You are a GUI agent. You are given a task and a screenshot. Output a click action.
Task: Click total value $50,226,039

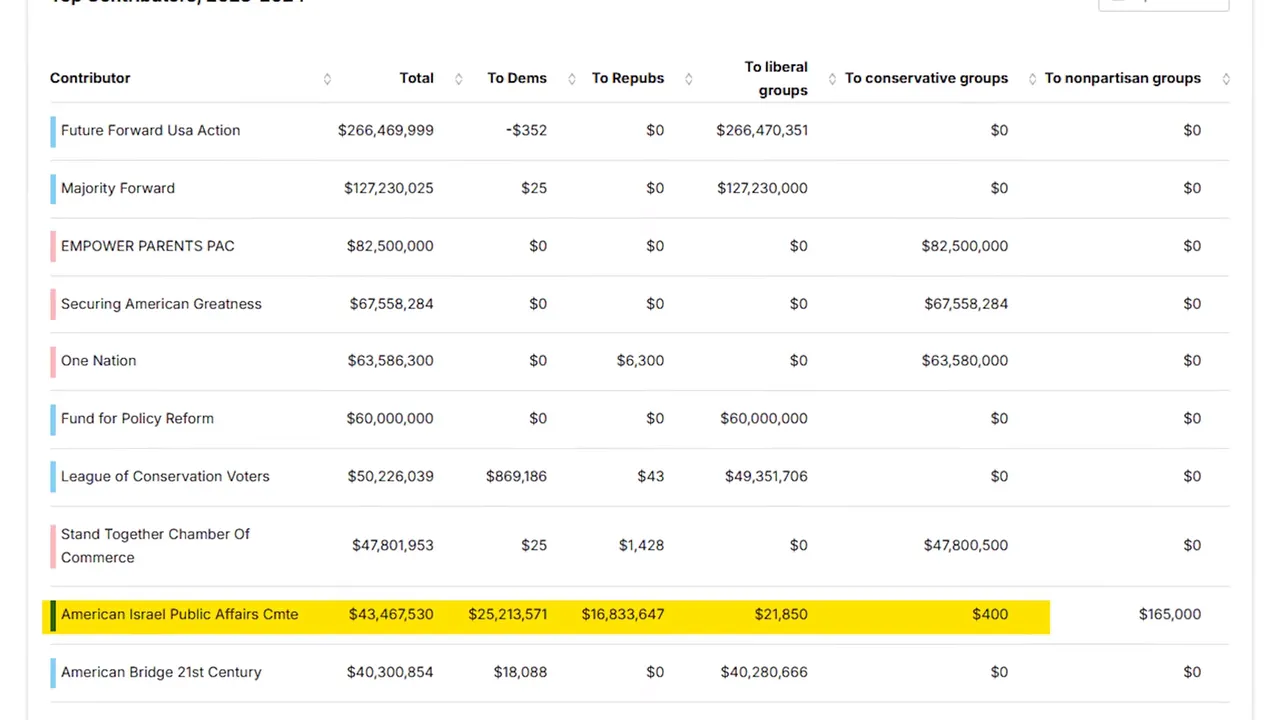pos(390,476)
